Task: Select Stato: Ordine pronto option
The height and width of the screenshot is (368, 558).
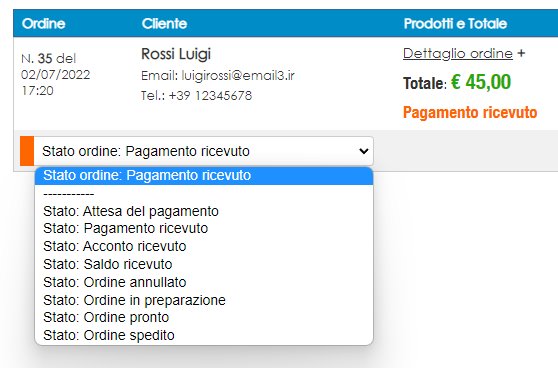Action: pyautogui.click(x=204, y=317)
